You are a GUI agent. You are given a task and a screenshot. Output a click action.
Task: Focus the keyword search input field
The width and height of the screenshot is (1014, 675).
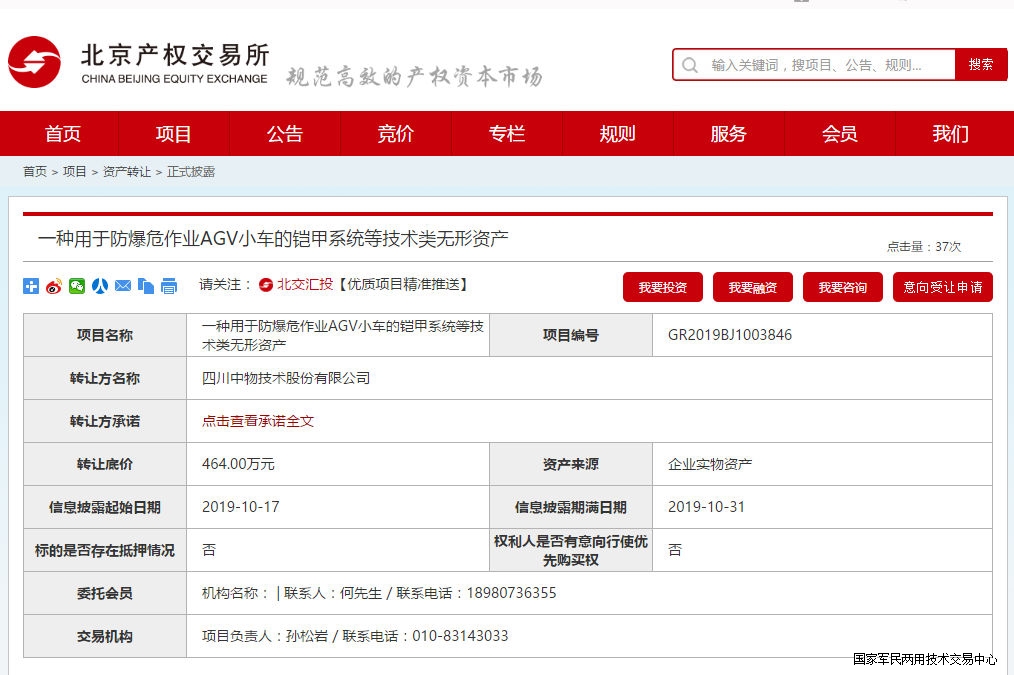(x=814, y=65)
